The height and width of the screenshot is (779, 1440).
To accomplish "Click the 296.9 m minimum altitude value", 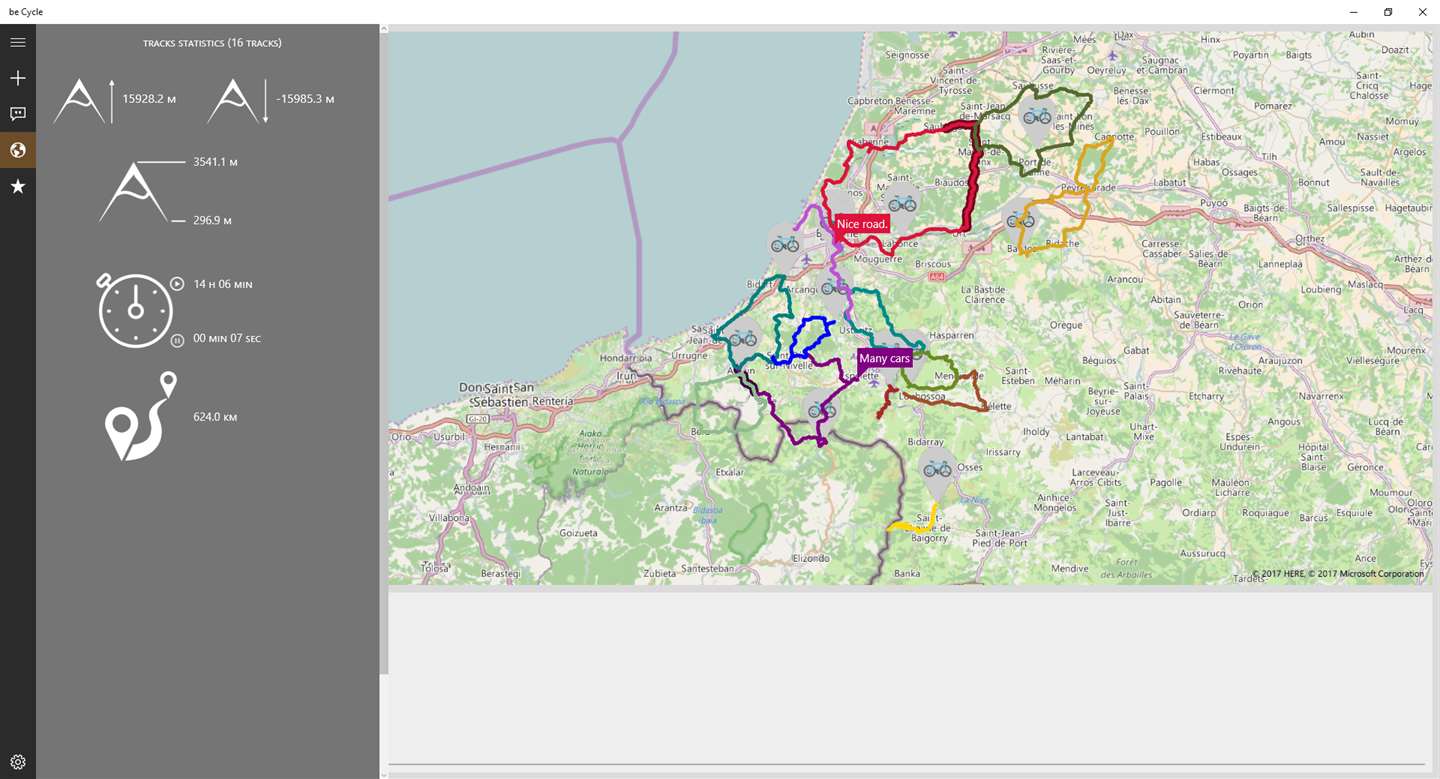I will coord(212,220).
